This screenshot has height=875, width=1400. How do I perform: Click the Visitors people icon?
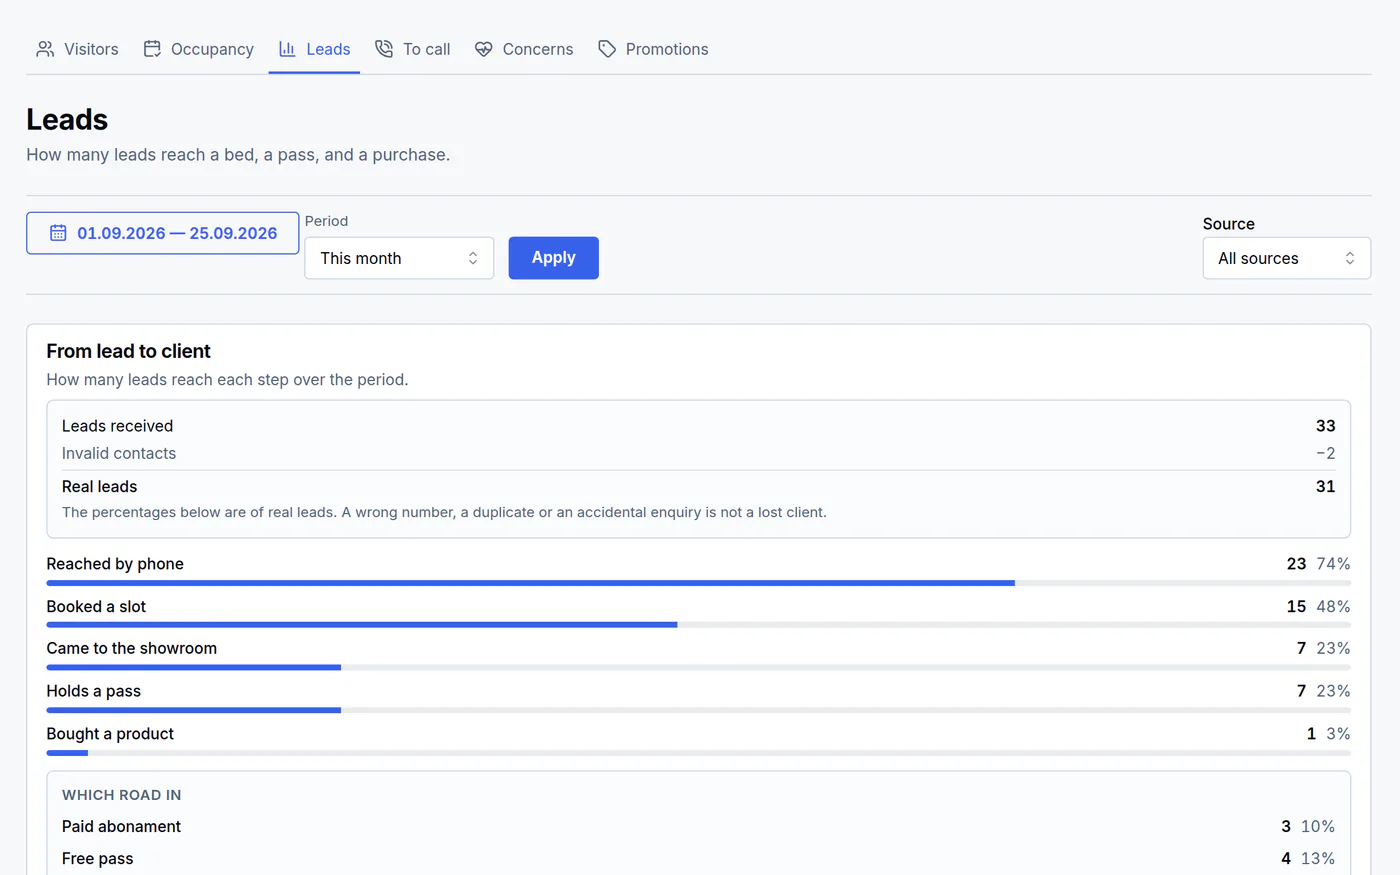45,49
